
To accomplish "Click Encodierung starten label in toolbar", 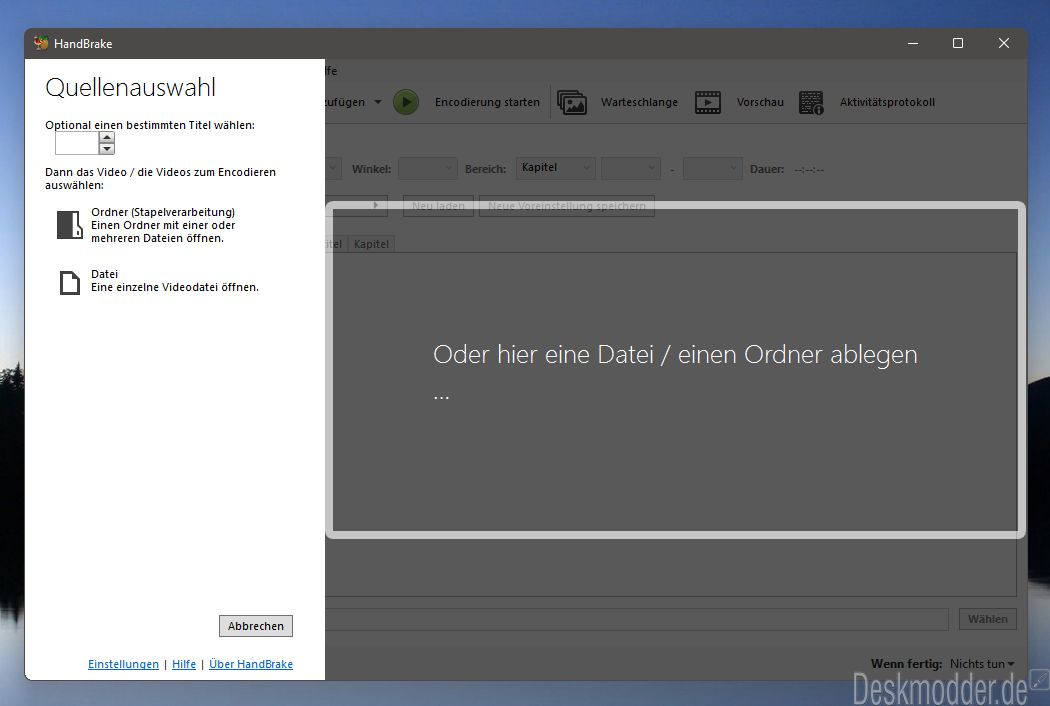I will [x=487, y=102].
